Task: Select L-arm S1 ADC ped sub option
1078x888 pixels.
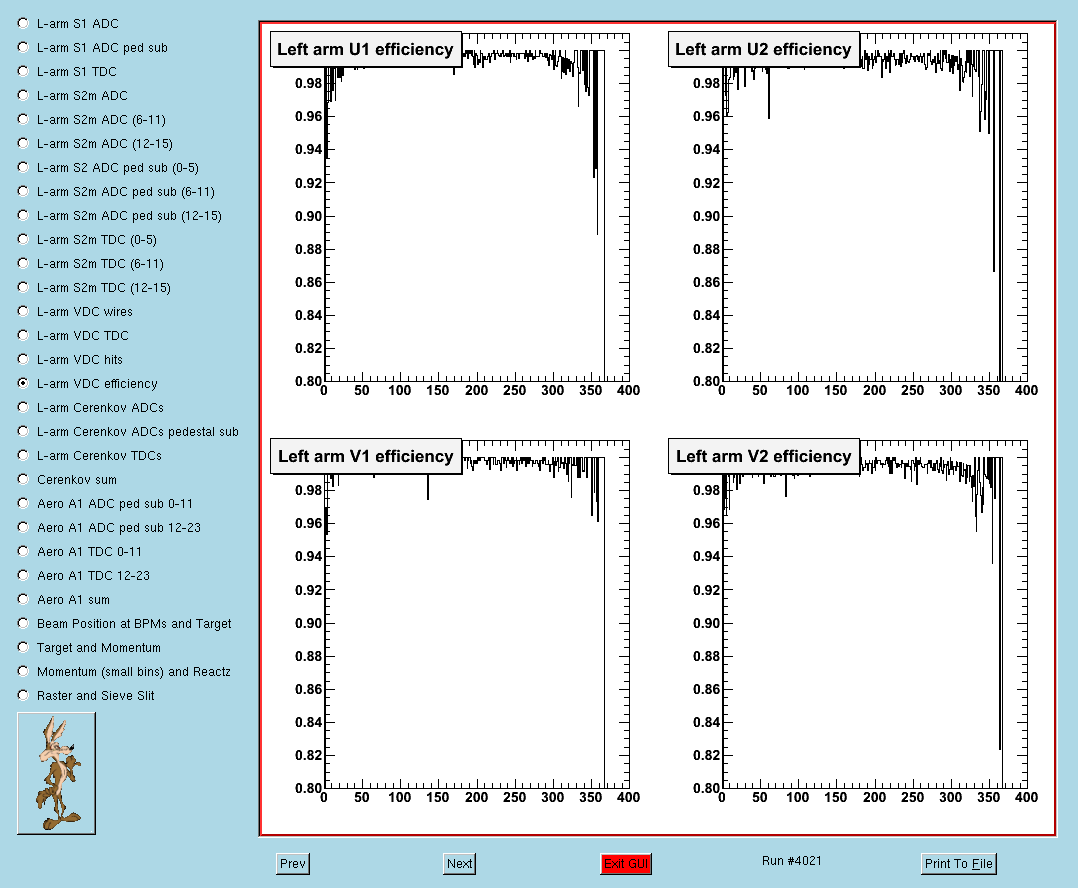Action: coord(23,47)
